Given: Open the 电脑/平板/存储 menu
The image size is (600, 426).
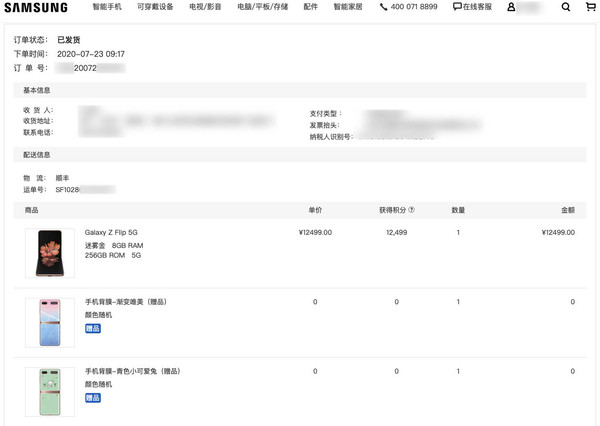Looking at the screenshot, I should [x=262, y=7].
